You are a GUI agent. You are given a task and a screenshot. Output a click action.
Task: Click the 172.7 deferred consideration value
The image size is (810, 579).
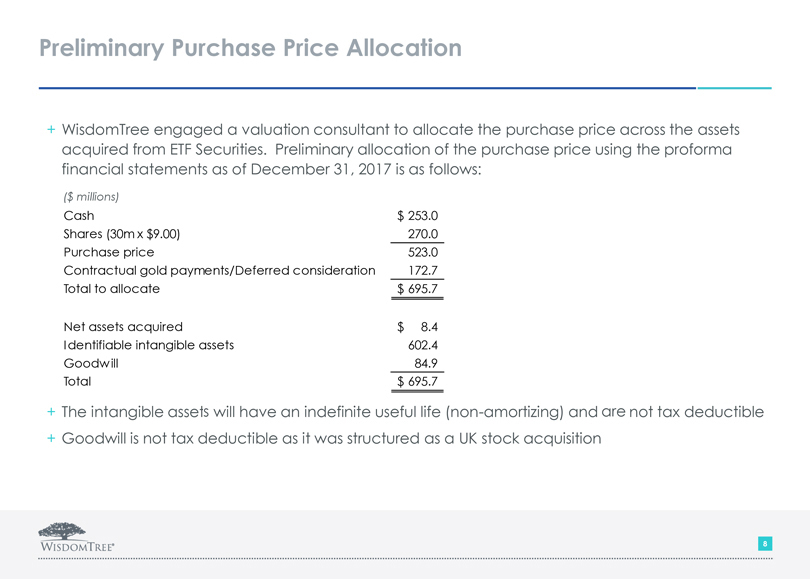coord(423,271)
